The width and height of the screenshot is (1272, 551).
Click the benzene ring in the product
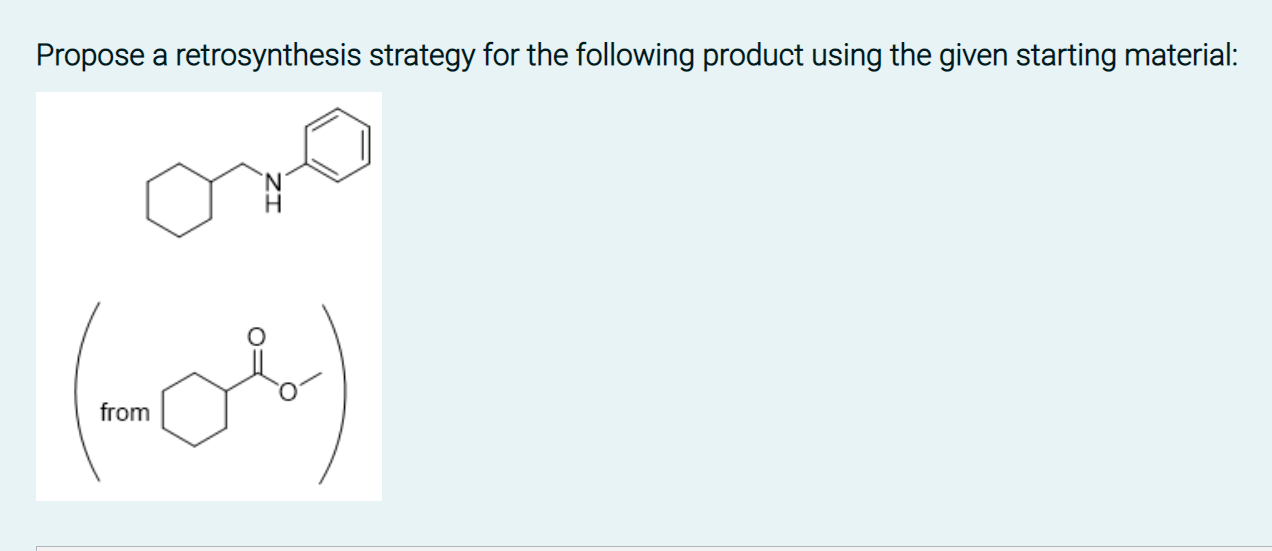[x=338, y=146]
